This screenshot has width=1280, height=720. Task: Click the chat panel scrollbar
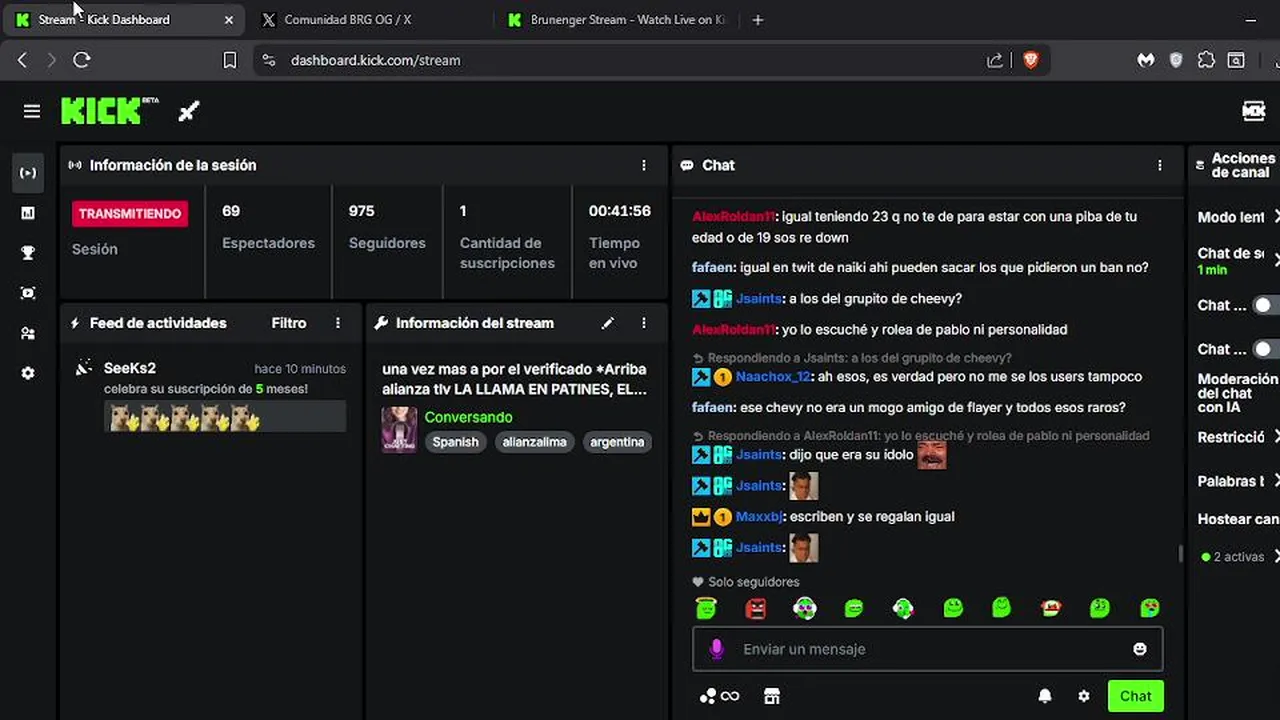(x=1180, y=553)
